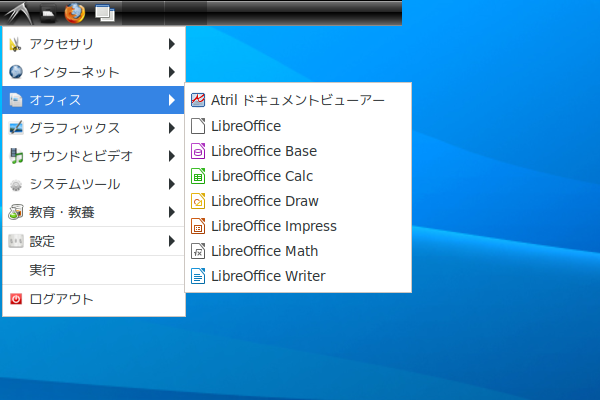Image resolution: width=600 pixels, height=400 pixels.
Task: Expand the 教育・教養 submenu arrow
Action: pyautogui.click(x=172, y=212)
